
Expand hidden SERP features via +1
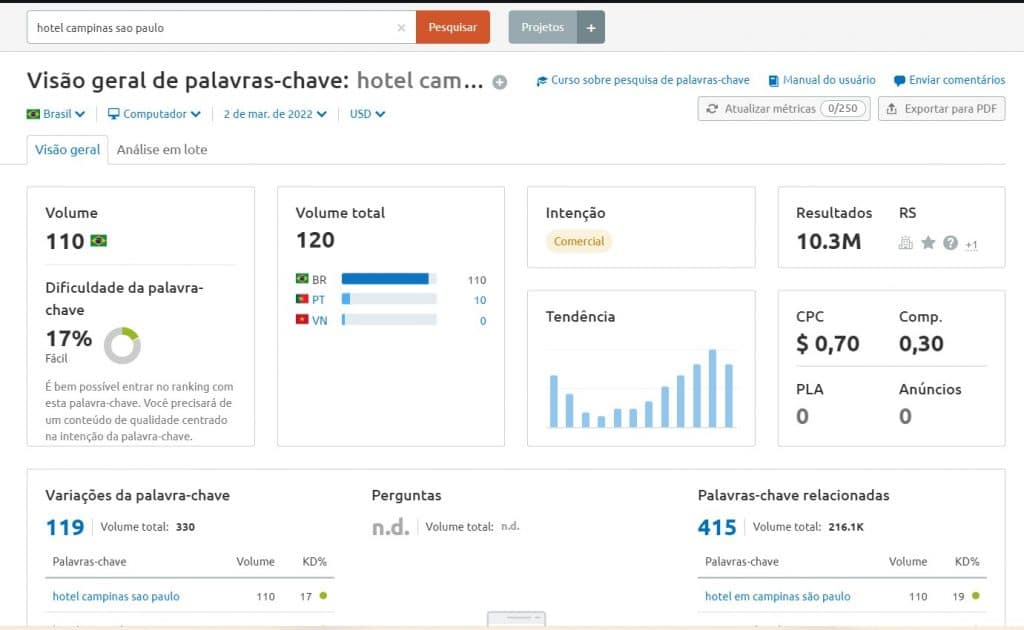(971, 243)
